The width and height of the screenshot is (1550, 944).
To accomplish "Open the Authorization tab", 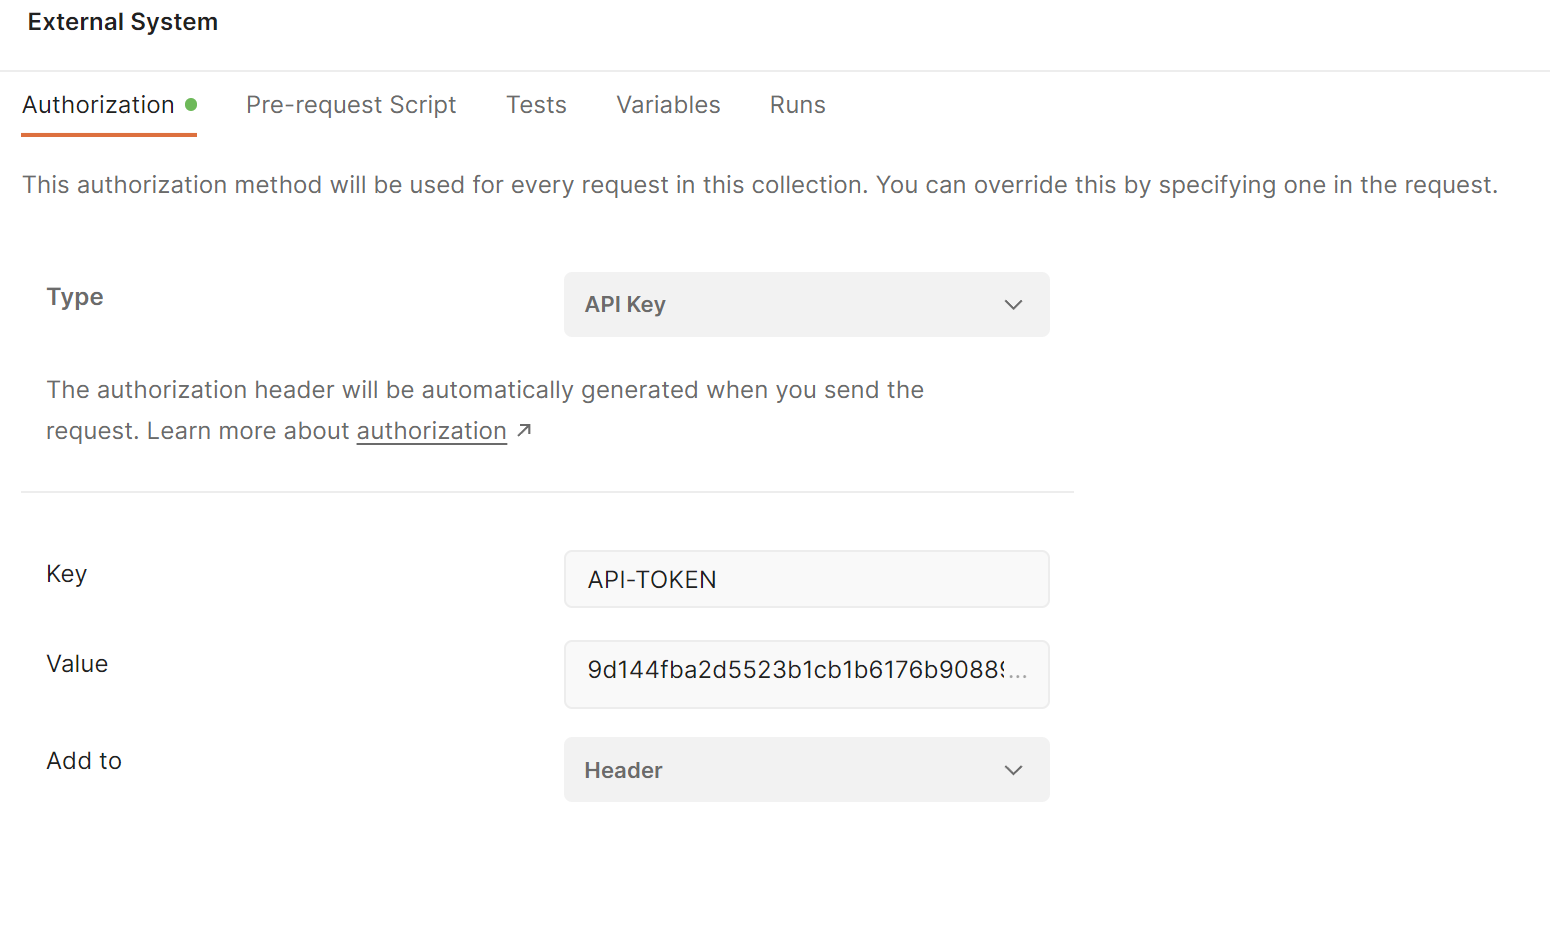I will (x=98, y=105).
